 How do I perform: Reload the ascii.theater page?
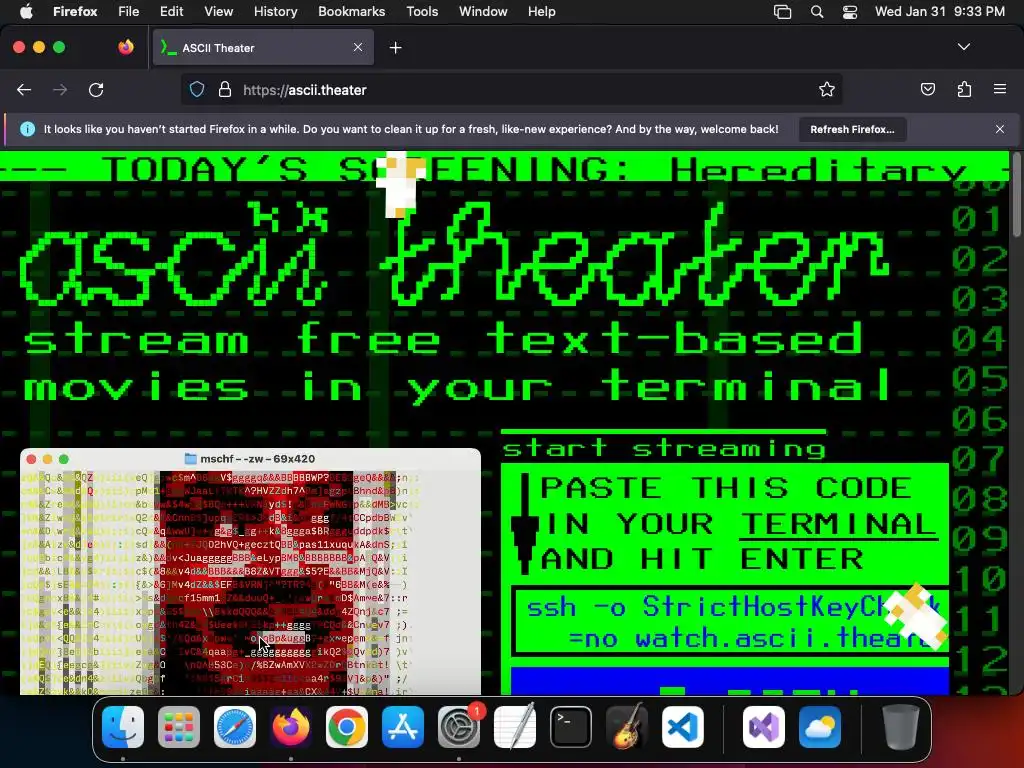(x=96, y=90)
